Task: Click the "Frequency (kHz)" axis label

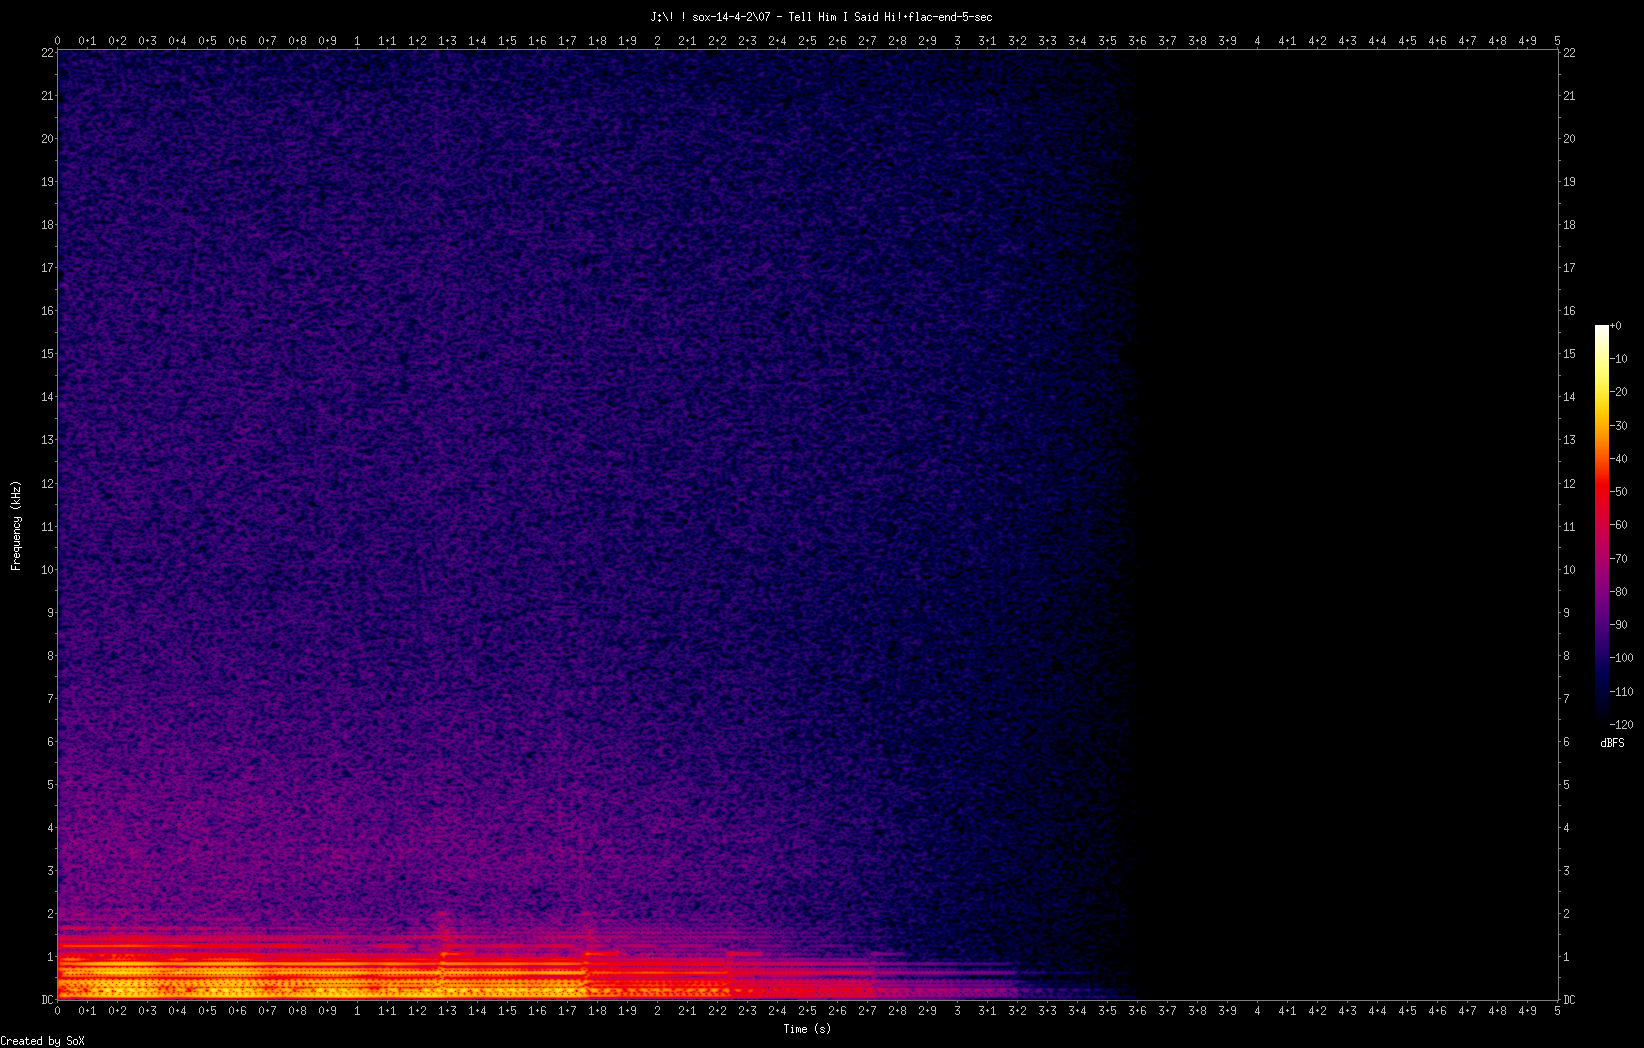Action: (16, 526)
